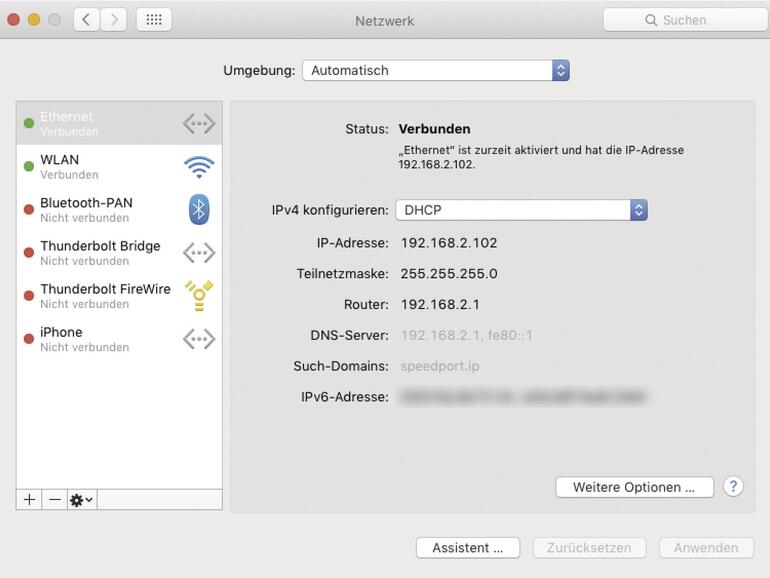The height and width of the screenshot is (578, 770).
Task: Close the window with red button
Action: pos(13,20)
